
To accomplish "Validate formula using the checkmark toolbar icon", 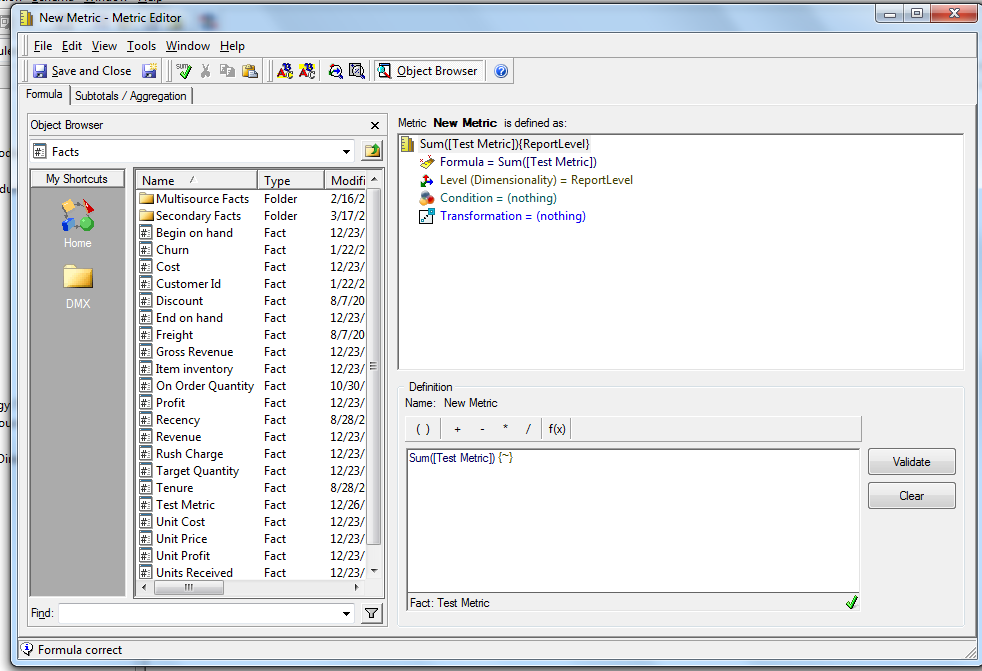I will 183,70.
